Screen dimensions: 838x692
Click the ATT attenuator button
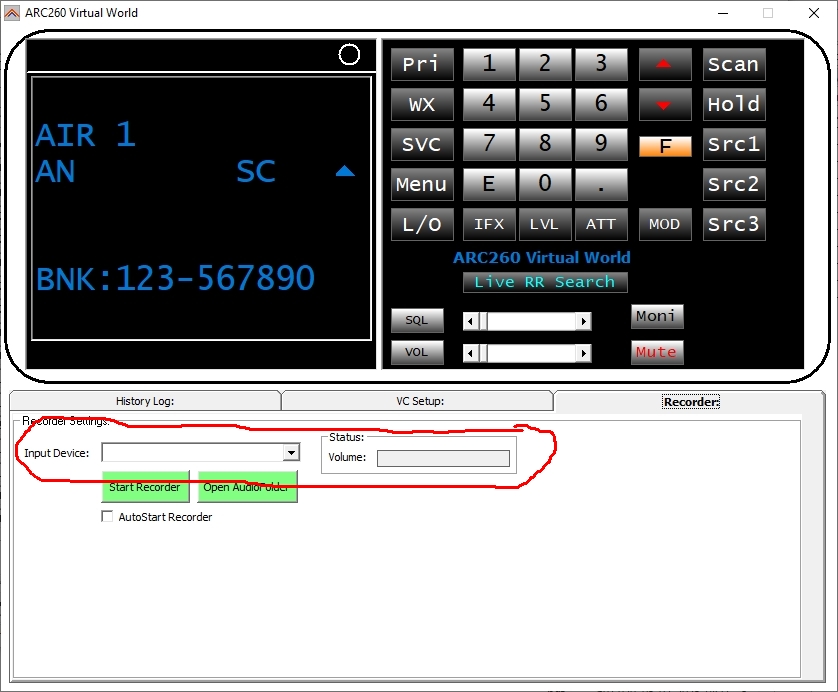coord(601,224)
